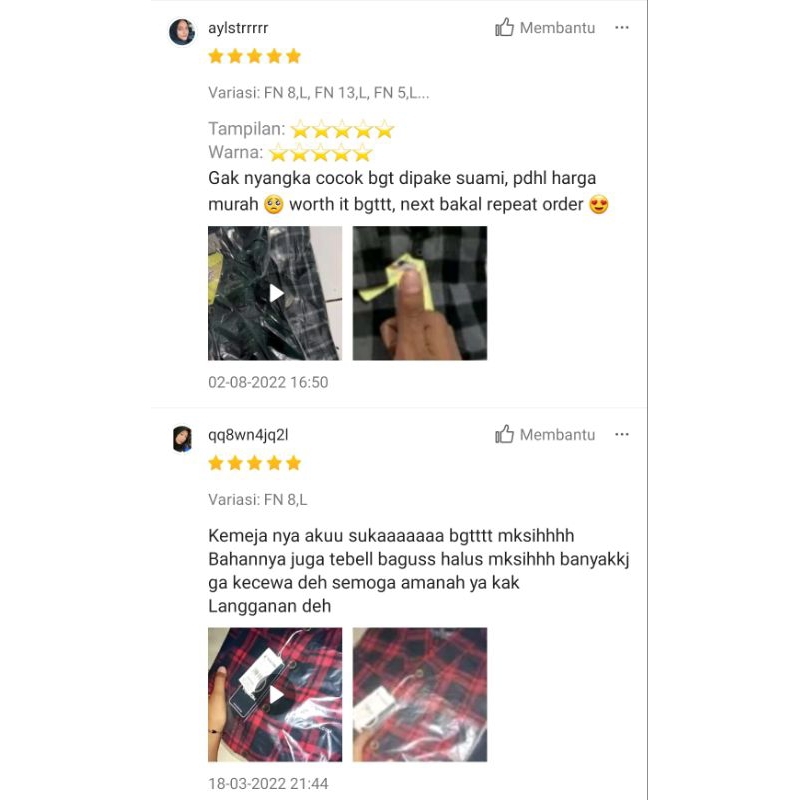Image resolution: width=800 pixels, height=800 pixels.
Task: Open username qq8wn4jq2l profile link
Action: point(248,435)
